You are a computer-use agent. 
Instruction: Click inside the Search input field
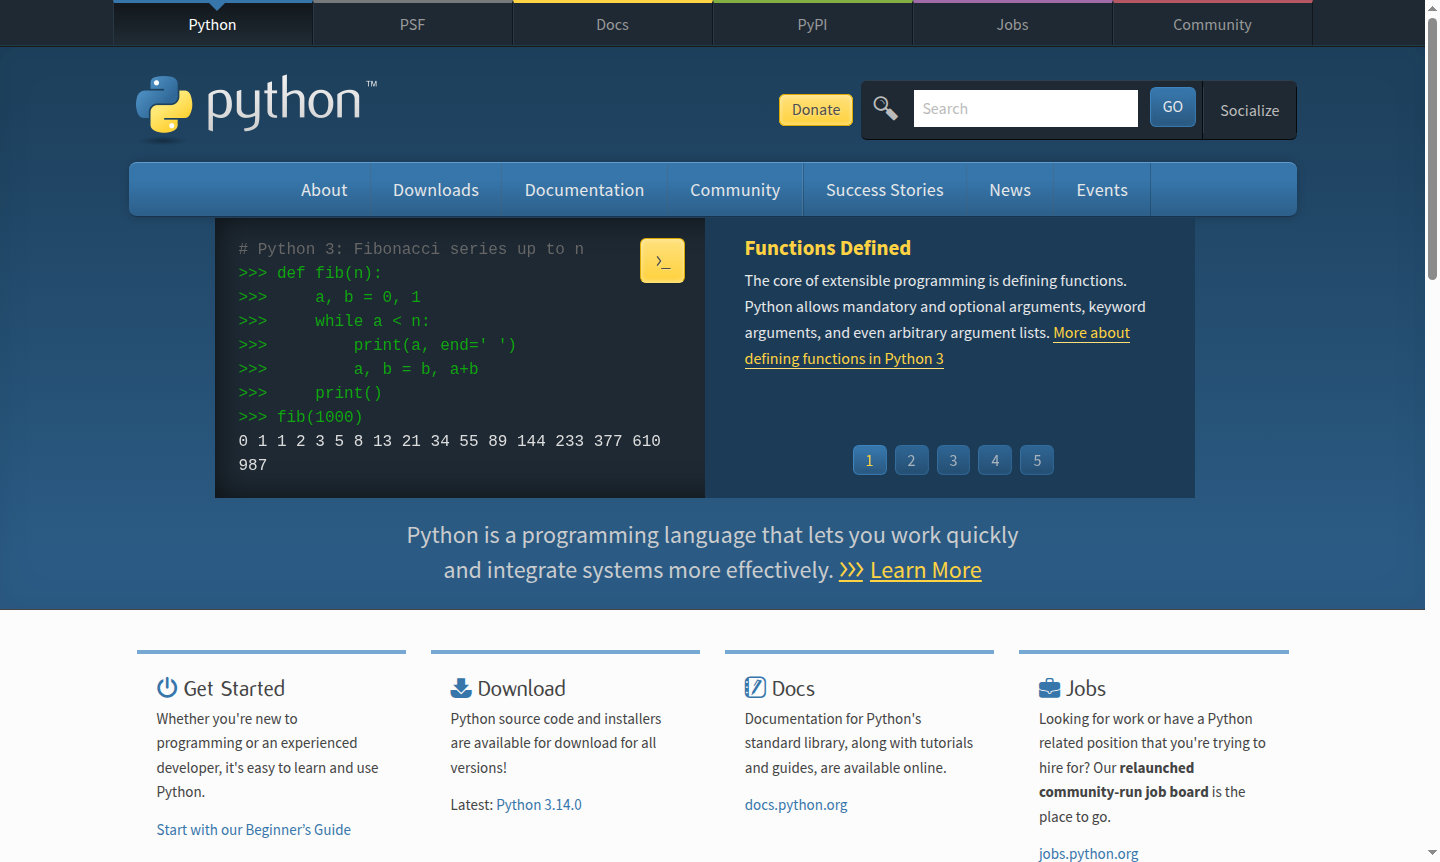pyautogui.click(x=1024, y=108)
